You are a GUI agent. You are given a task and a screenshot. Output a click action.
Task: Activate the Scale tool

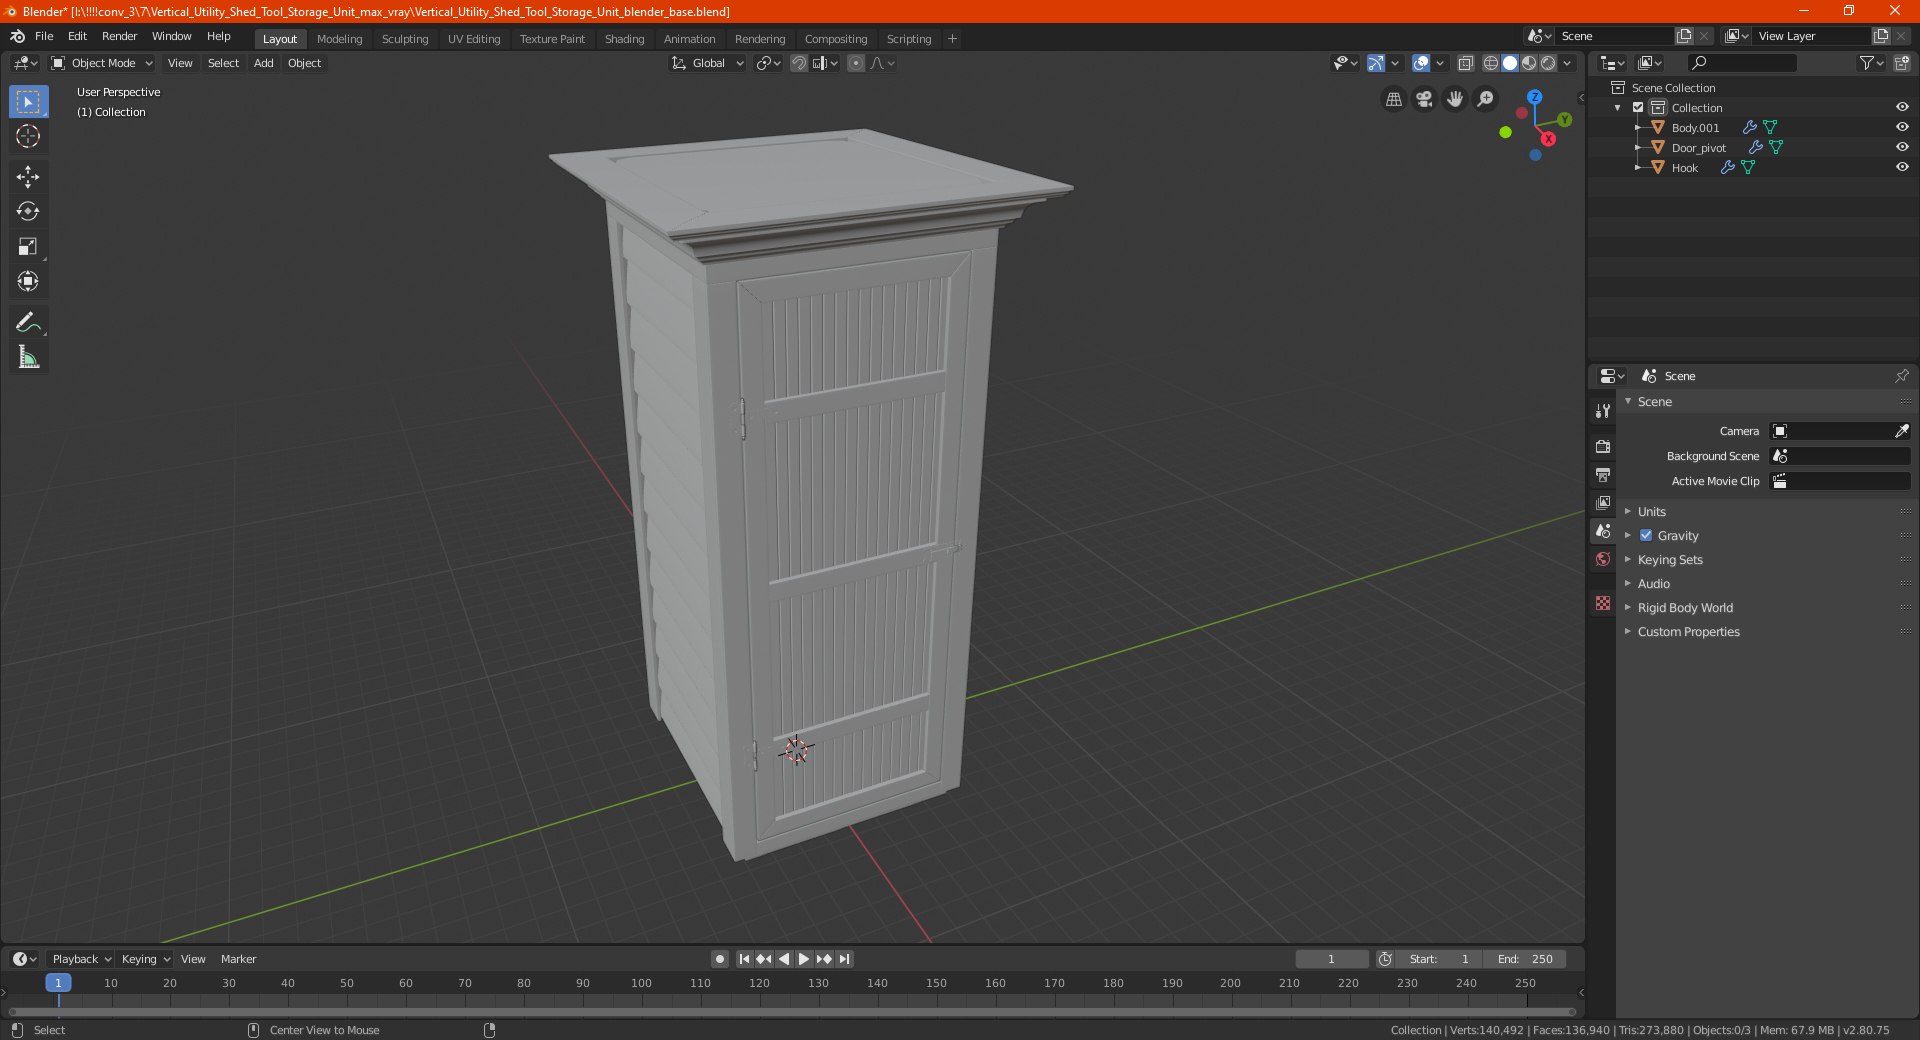[x=28, y=247]
